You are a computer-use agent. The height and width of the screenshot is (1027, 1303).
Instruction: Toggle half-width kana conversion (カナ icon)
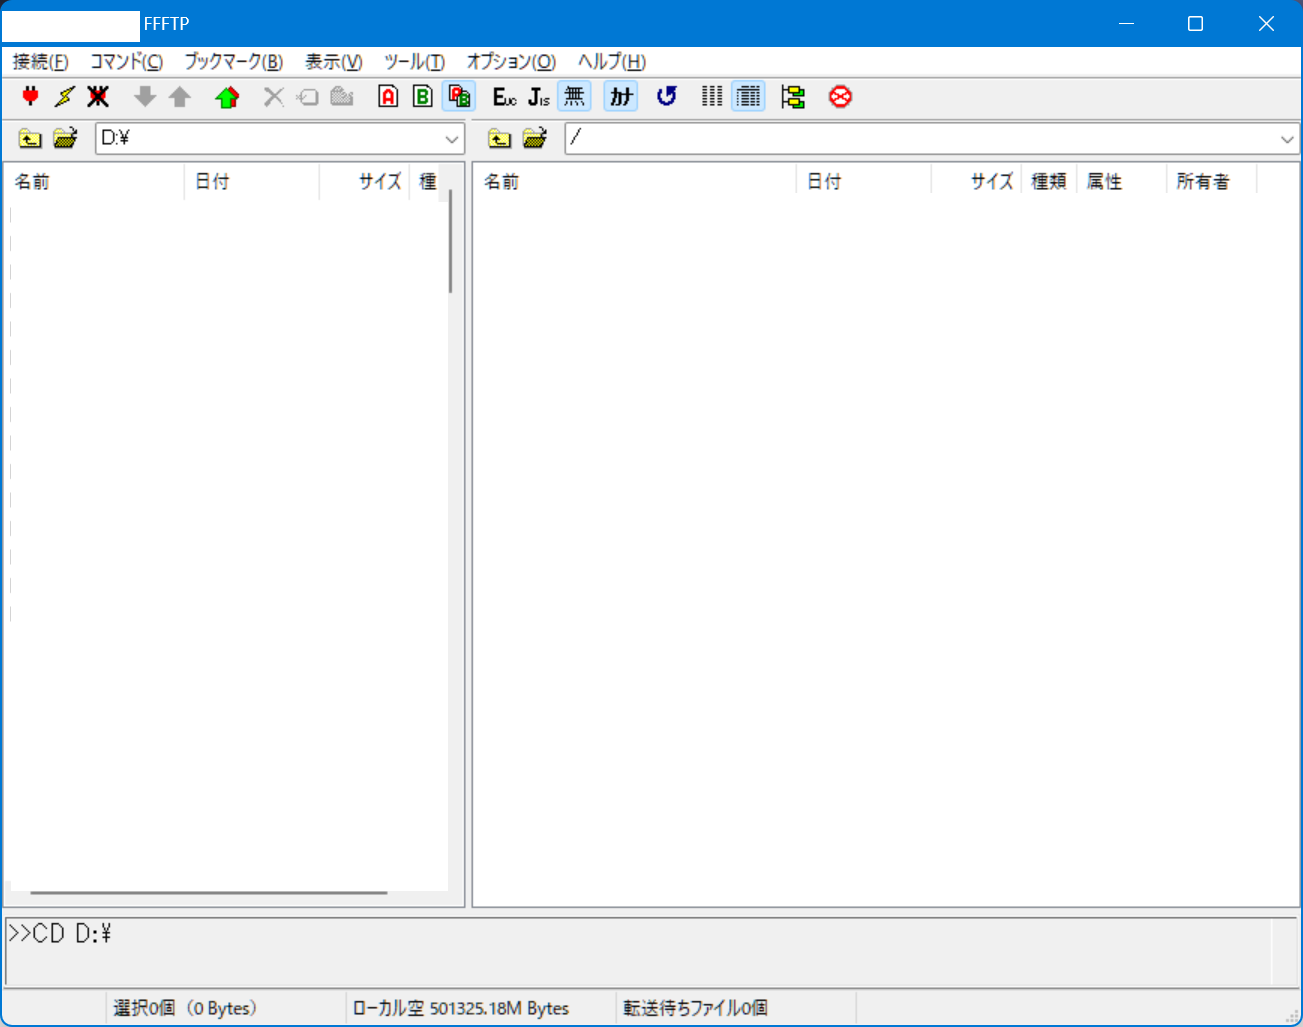pyautogui.click(x=621, y=97)
